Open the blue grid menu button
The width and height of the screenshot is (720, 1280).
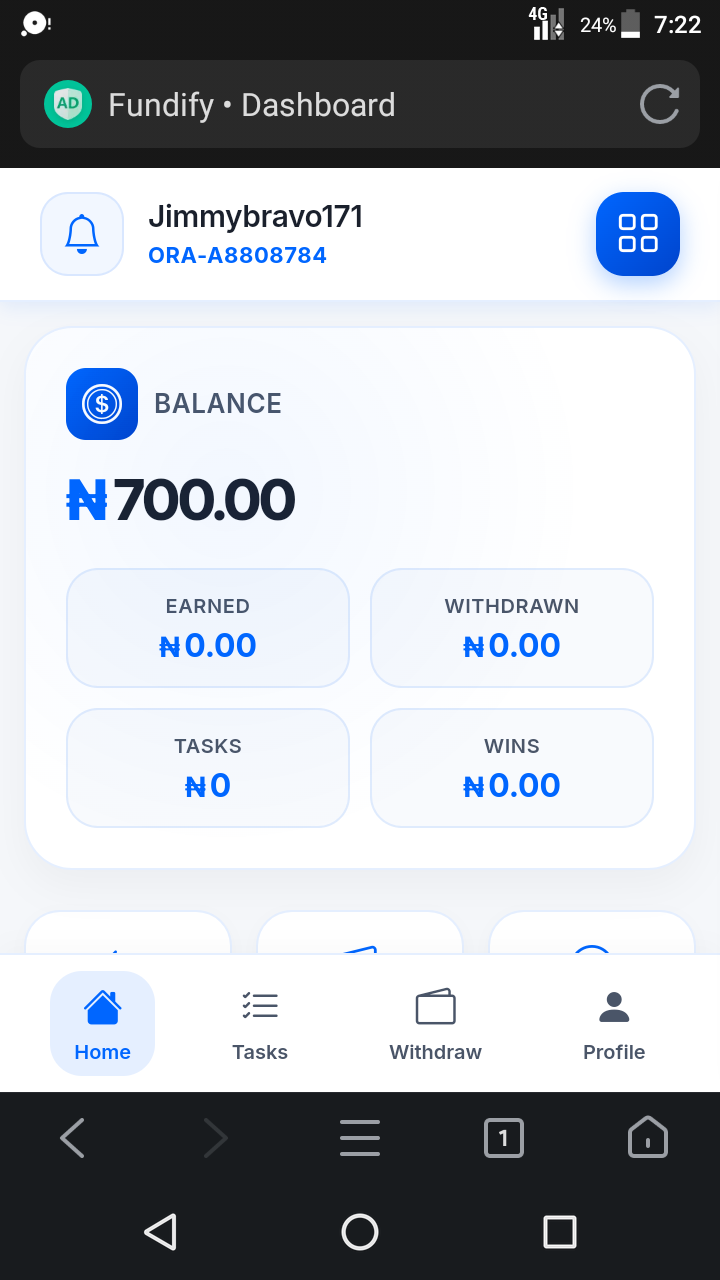click(638, 234)
